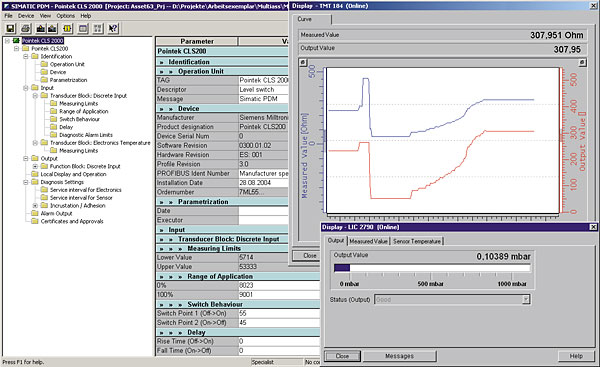The height and width of the screenshot is (367, 600).
Task: Click the grid layout toolbar icon
Action: (x=98, y=28)
